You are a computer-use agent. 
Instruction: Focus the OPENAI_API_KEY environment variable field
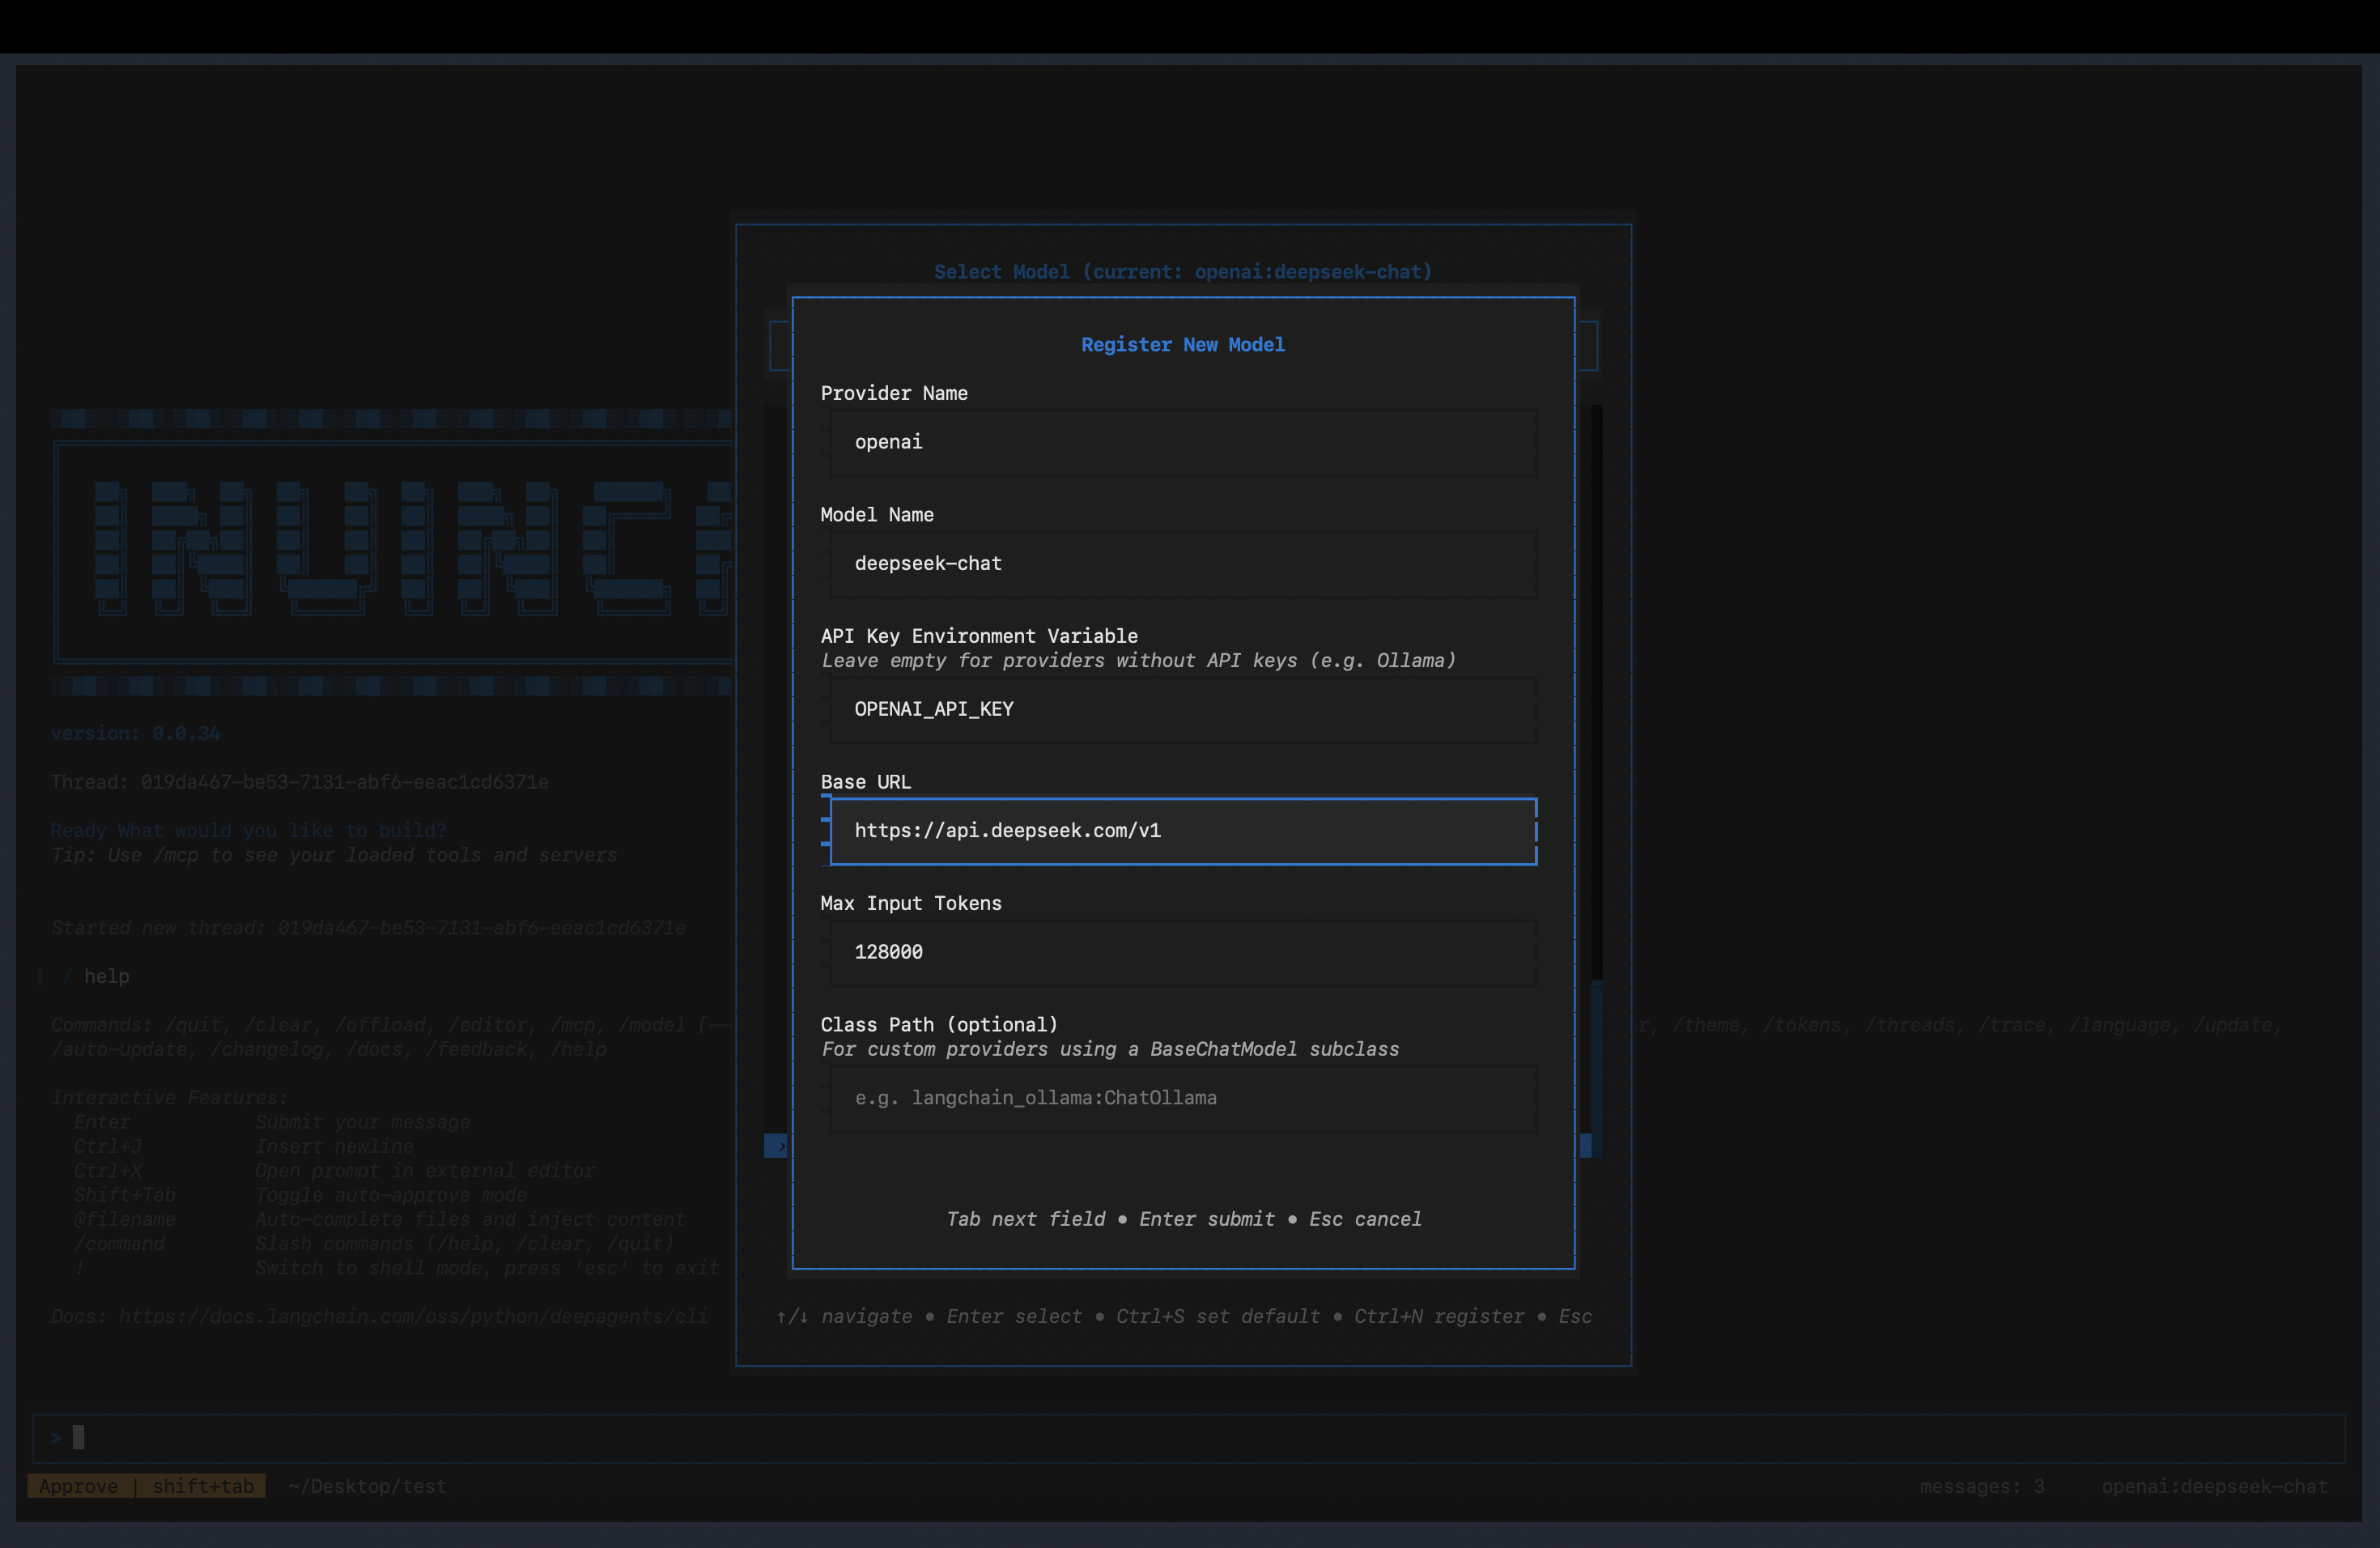1182,709
